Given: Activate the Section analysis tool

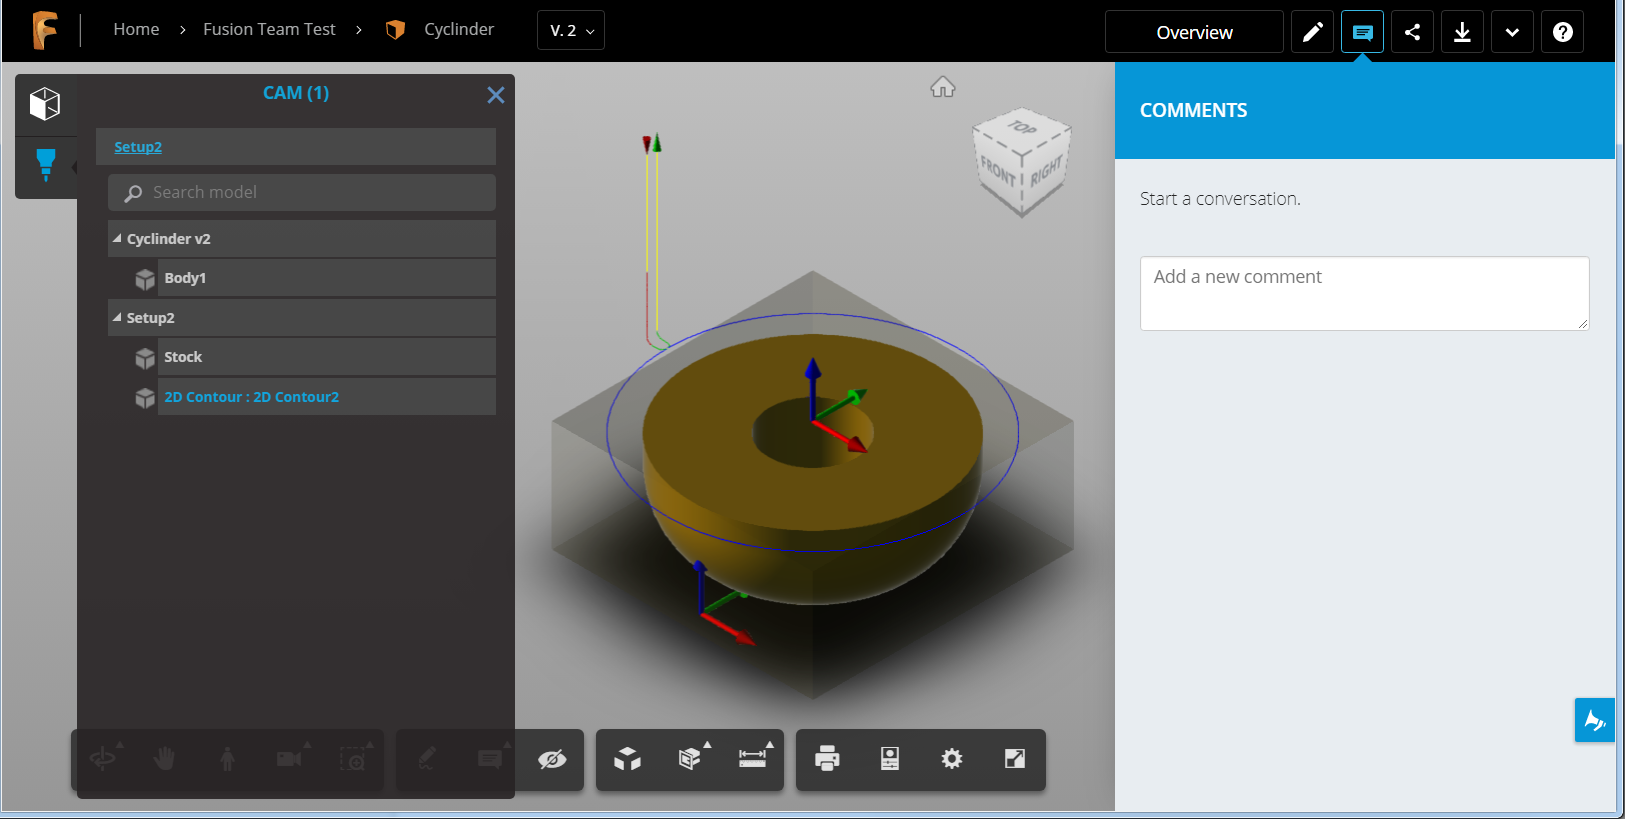Looking at the screenshot, I should point(690,759).
